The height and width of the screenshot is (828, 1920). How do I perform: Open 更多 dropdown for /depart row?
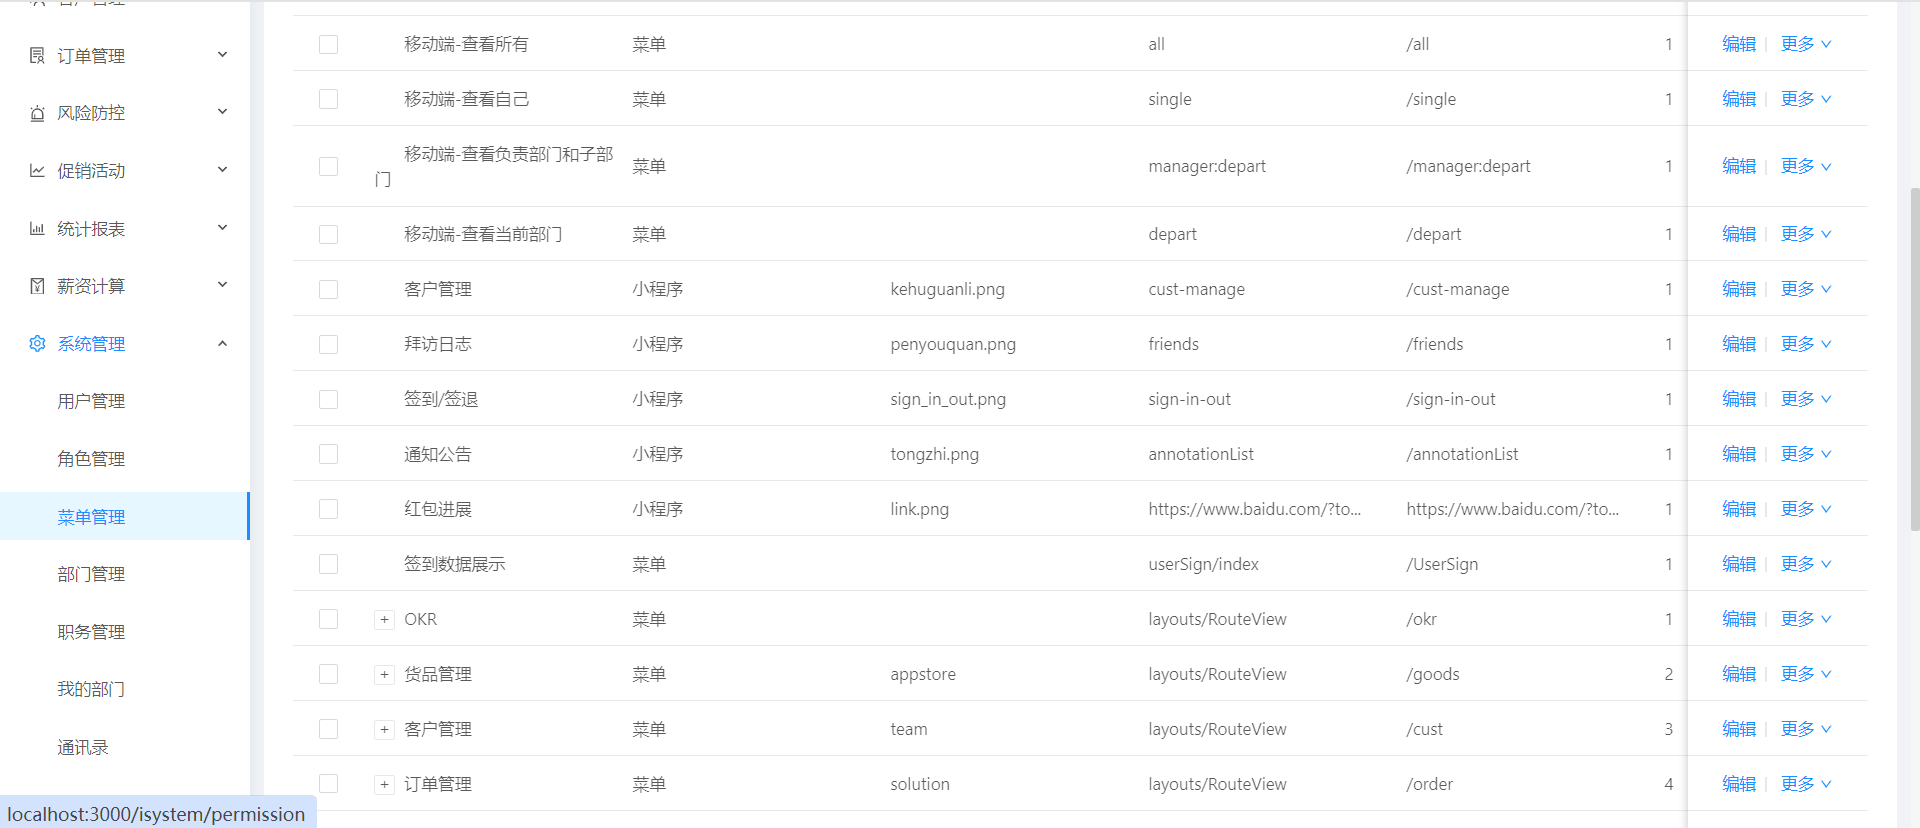coord(1806,234)
